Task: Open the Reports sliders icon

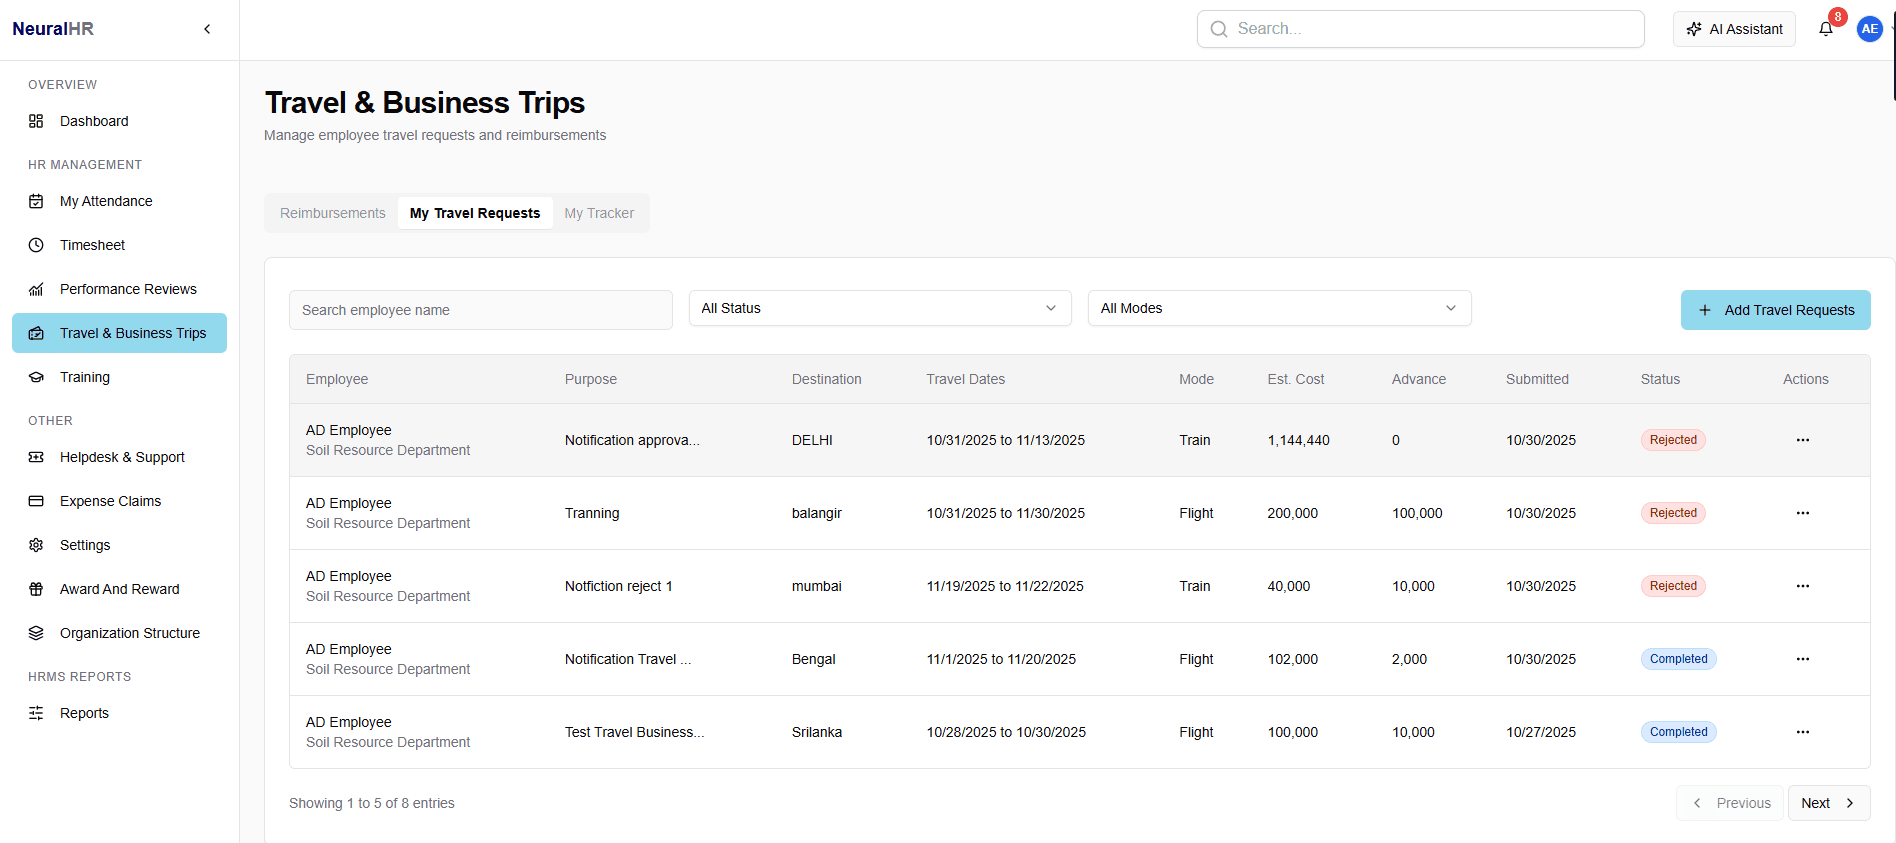Action: click(x=36, y=713)
